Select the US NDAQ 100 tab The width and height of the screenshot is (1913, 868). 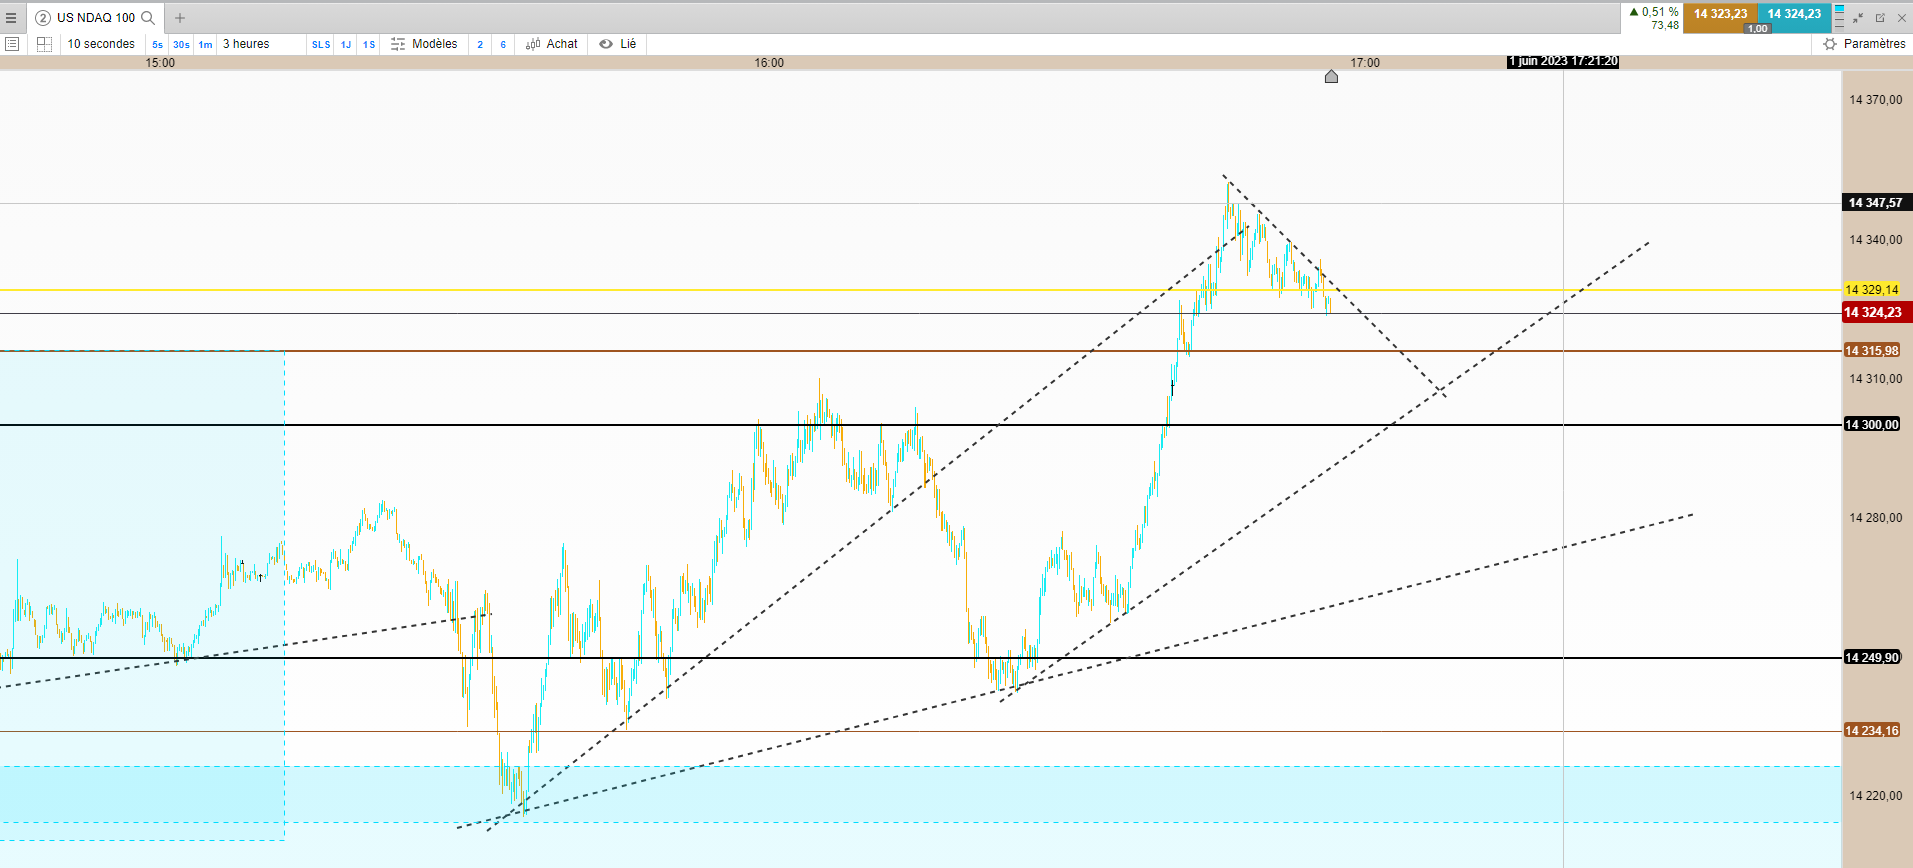[96, 17]
